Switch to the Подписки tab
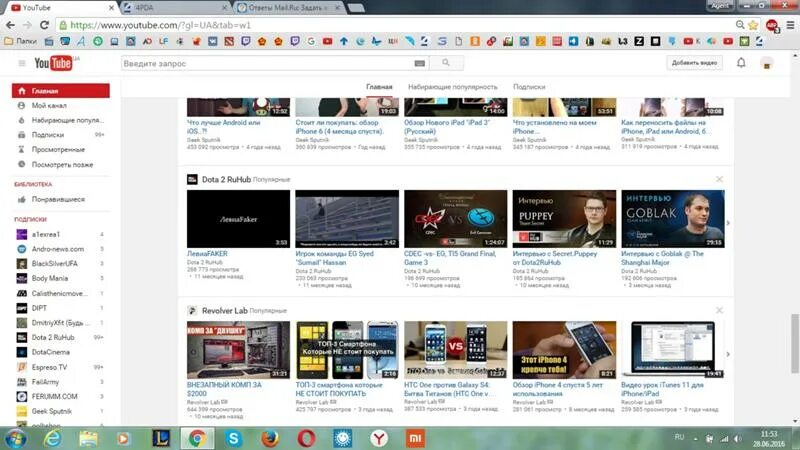 coord(529,87)
